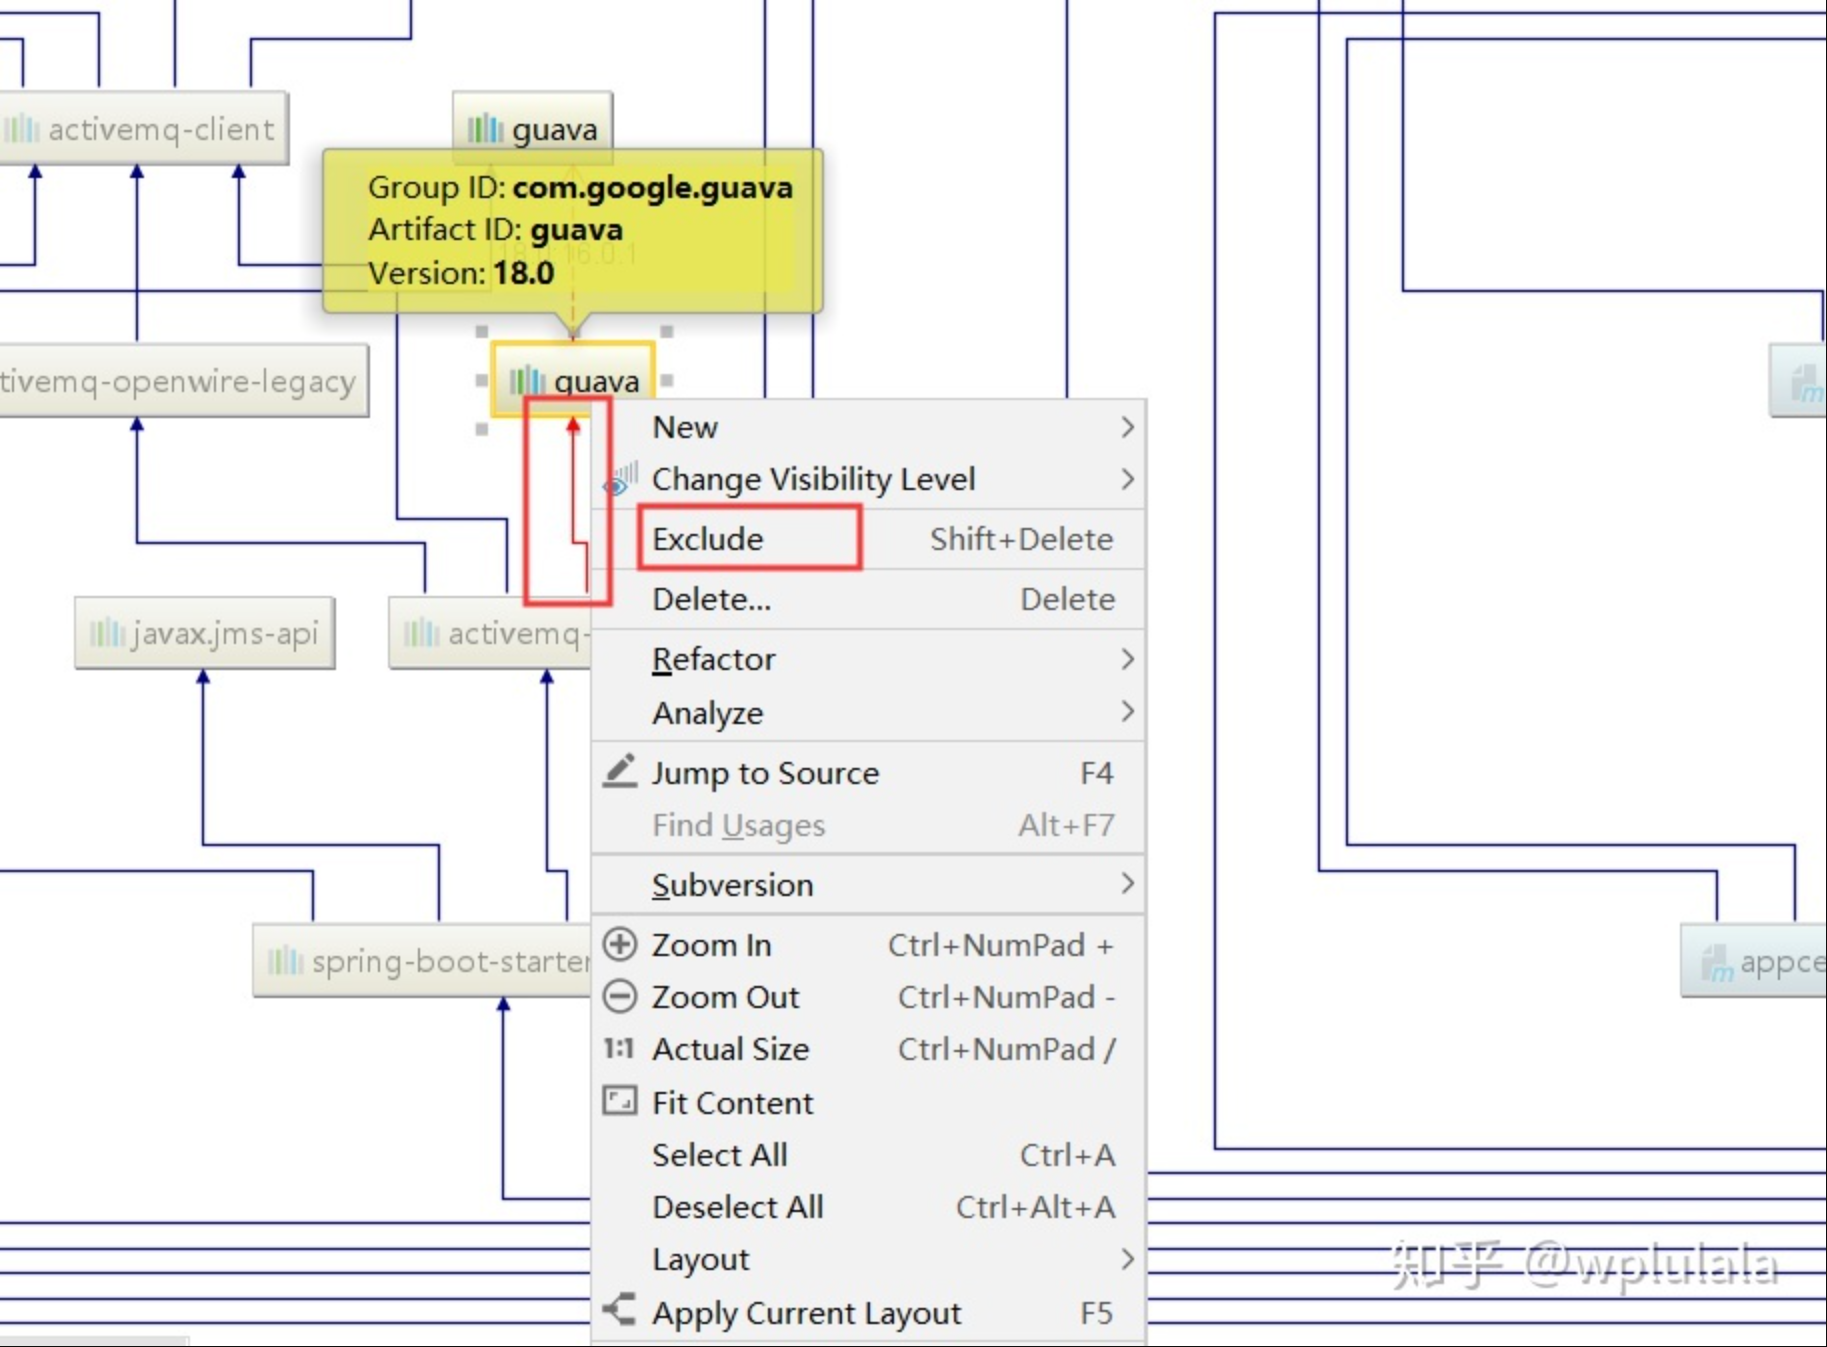Expand the Layout submenu arrow
The width and height of the screenshot is (1827, 1347).
pos(1127,1258)
